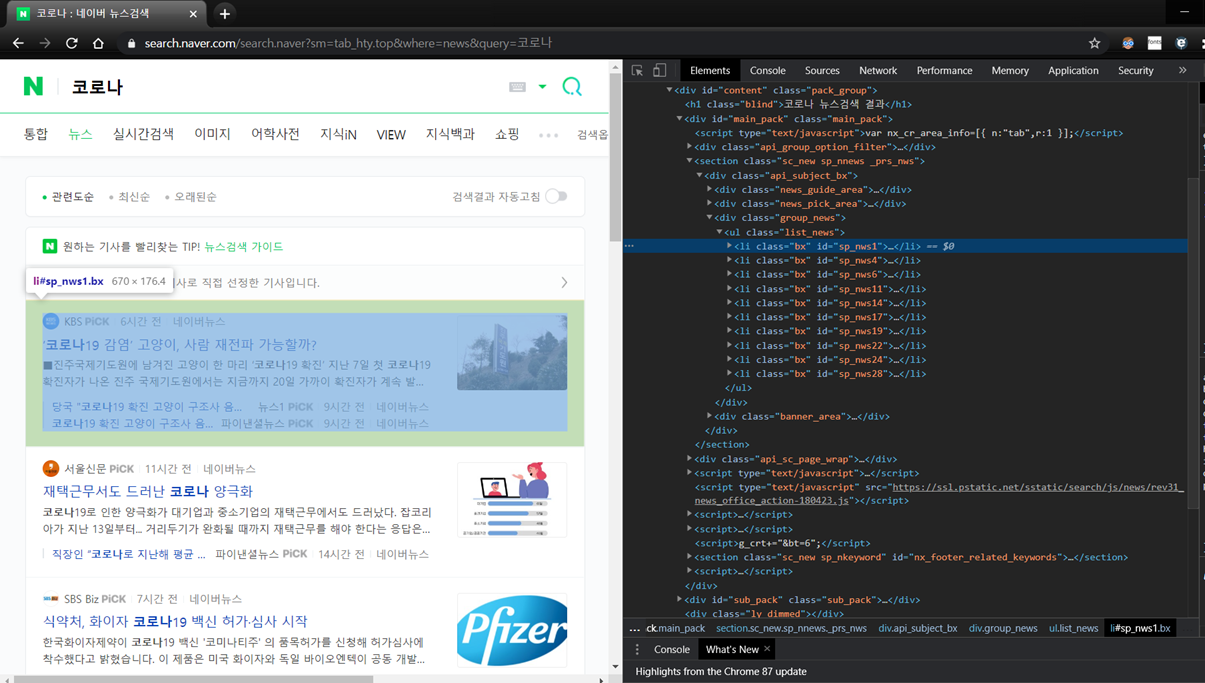This screenshot has width=1205, height=683.
Task: Expand the li sp_nws11 node
Action: pyautogui.click(x=729, y=288)
